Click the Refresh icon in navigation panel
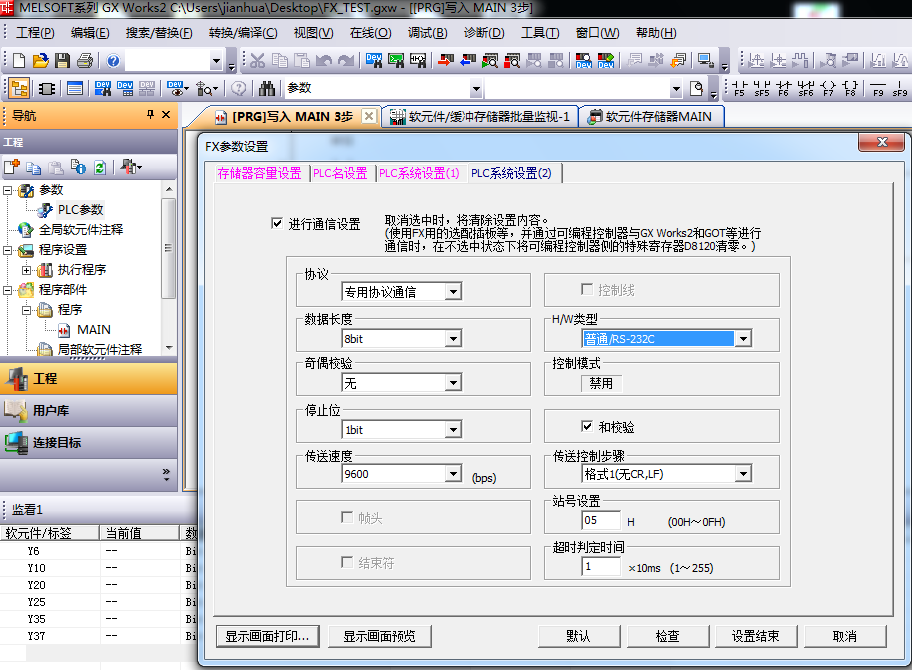Viewport: 912px width, 670px height. 100,168
